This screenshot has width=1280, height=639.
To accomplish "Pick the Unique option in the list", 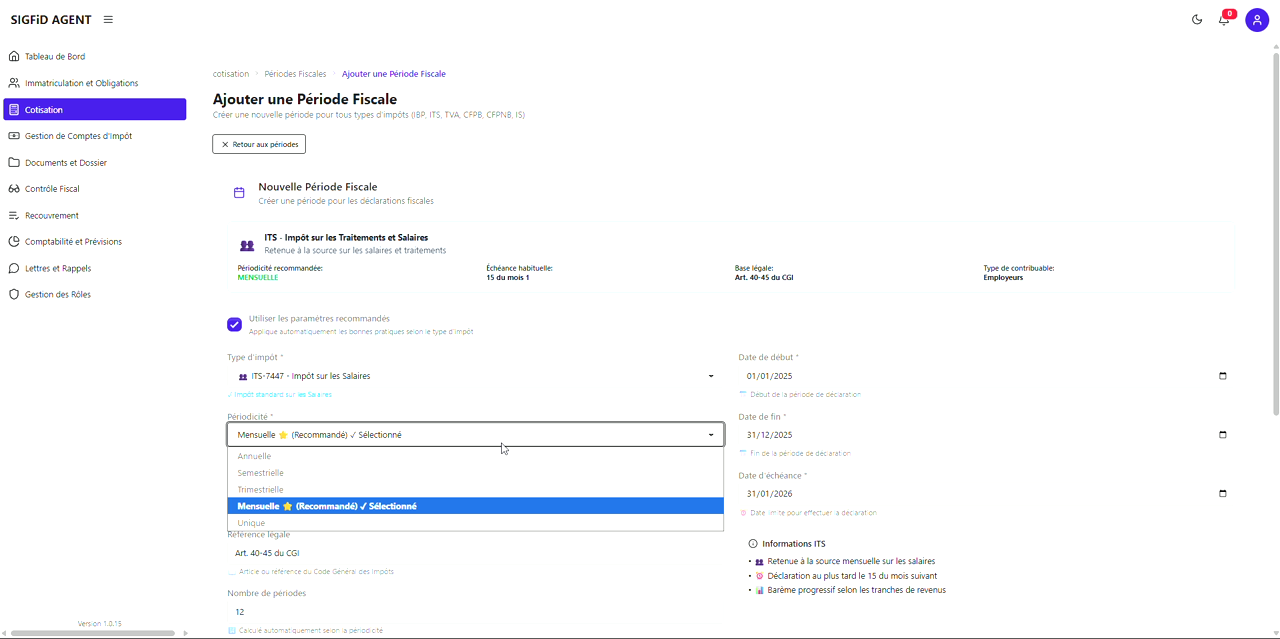I will point(251,523).
